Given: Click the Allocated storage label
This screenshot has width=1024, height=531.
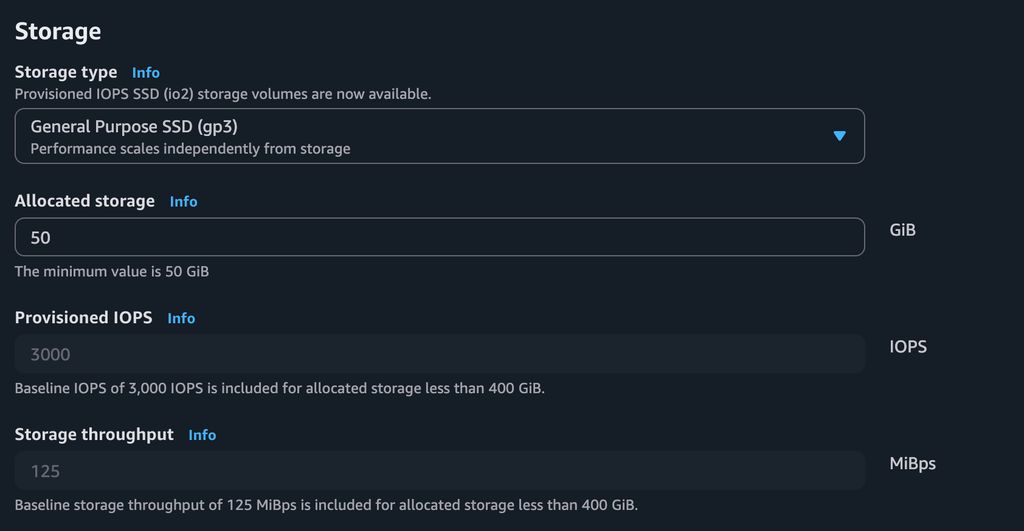Looking at the screenshot, I should 85,201.
